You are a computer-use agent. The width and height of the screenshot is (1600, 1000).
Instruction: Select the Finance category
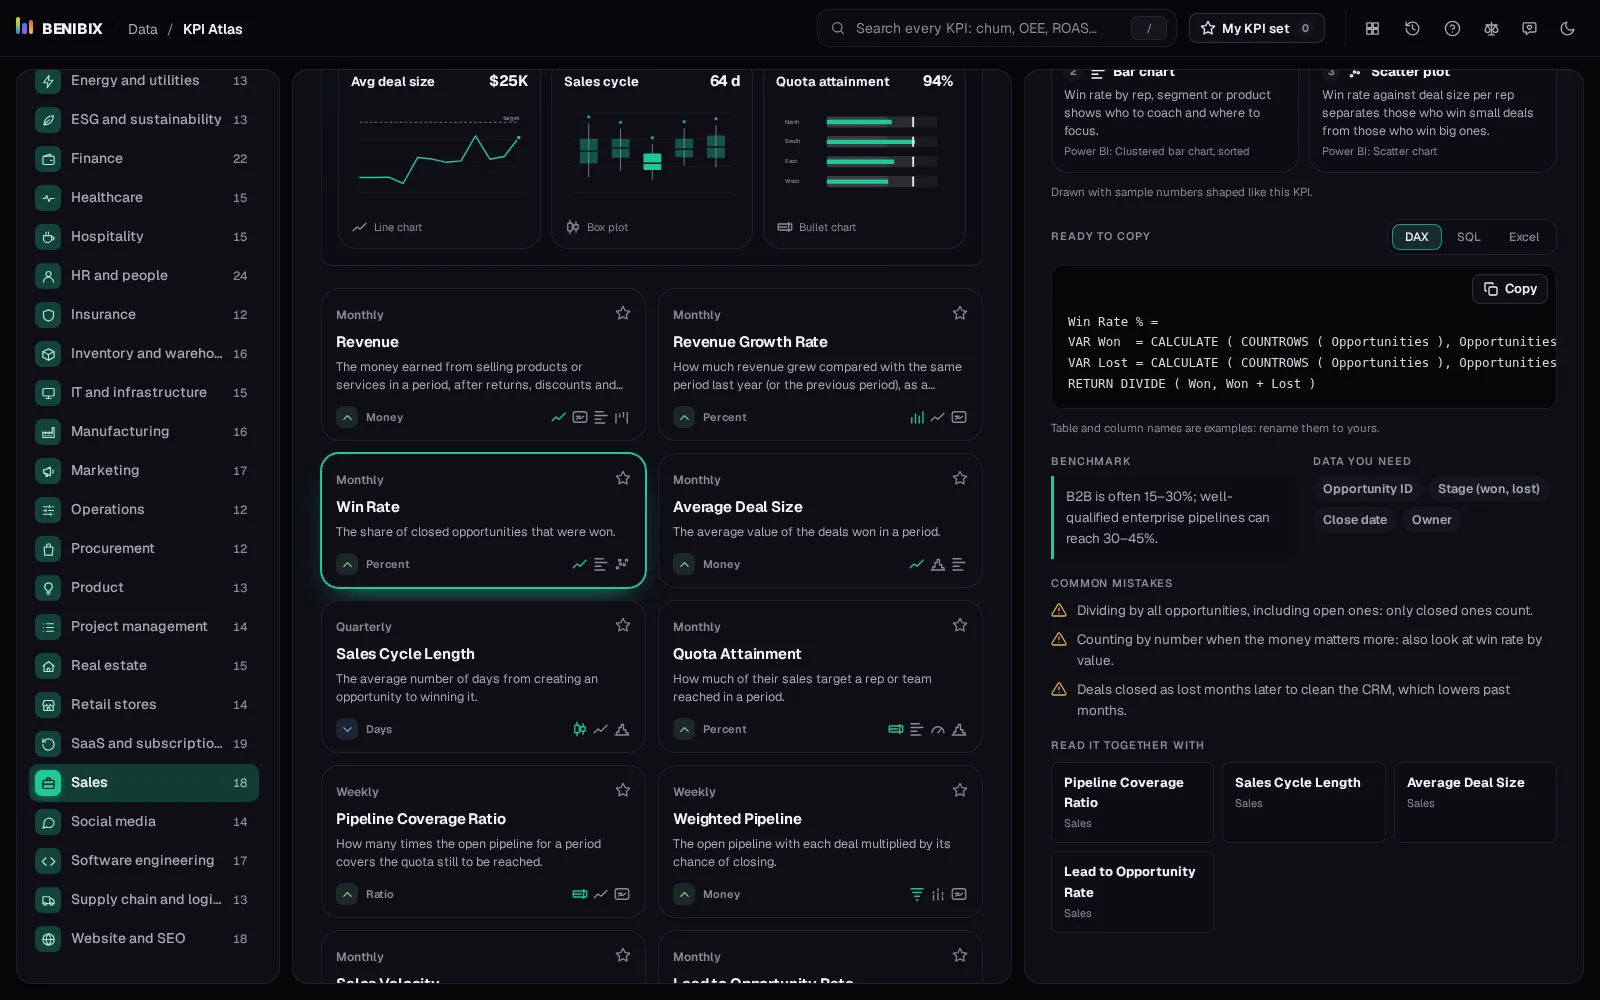pos(144,158)
